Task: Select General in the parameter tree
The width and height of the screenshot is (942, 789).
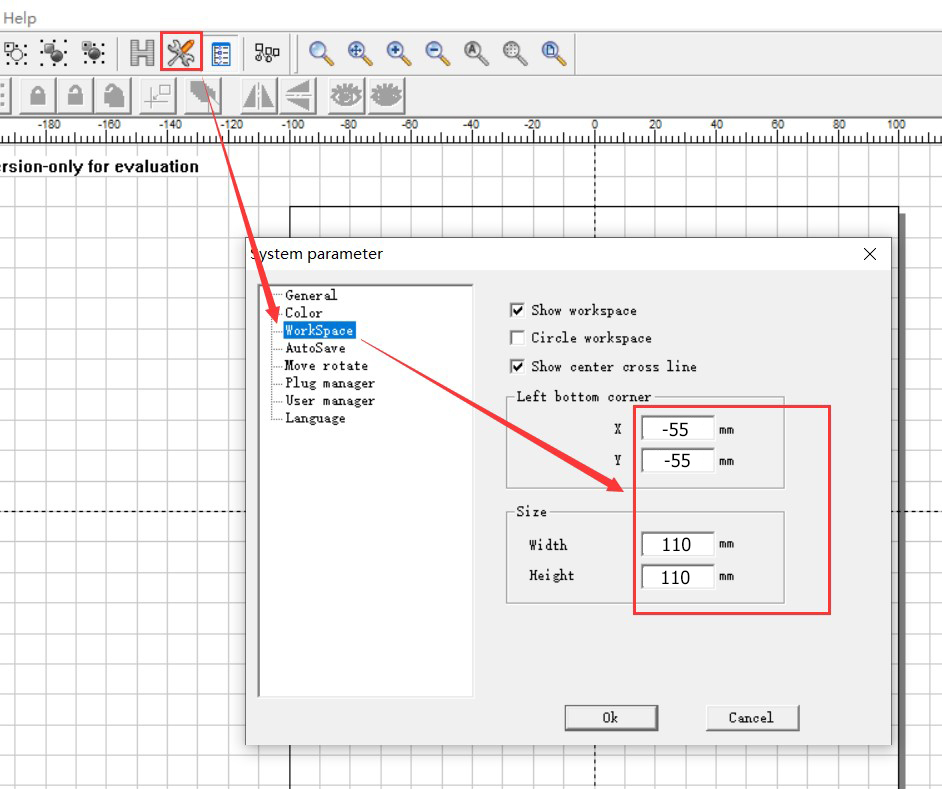Action: [311, 295]
